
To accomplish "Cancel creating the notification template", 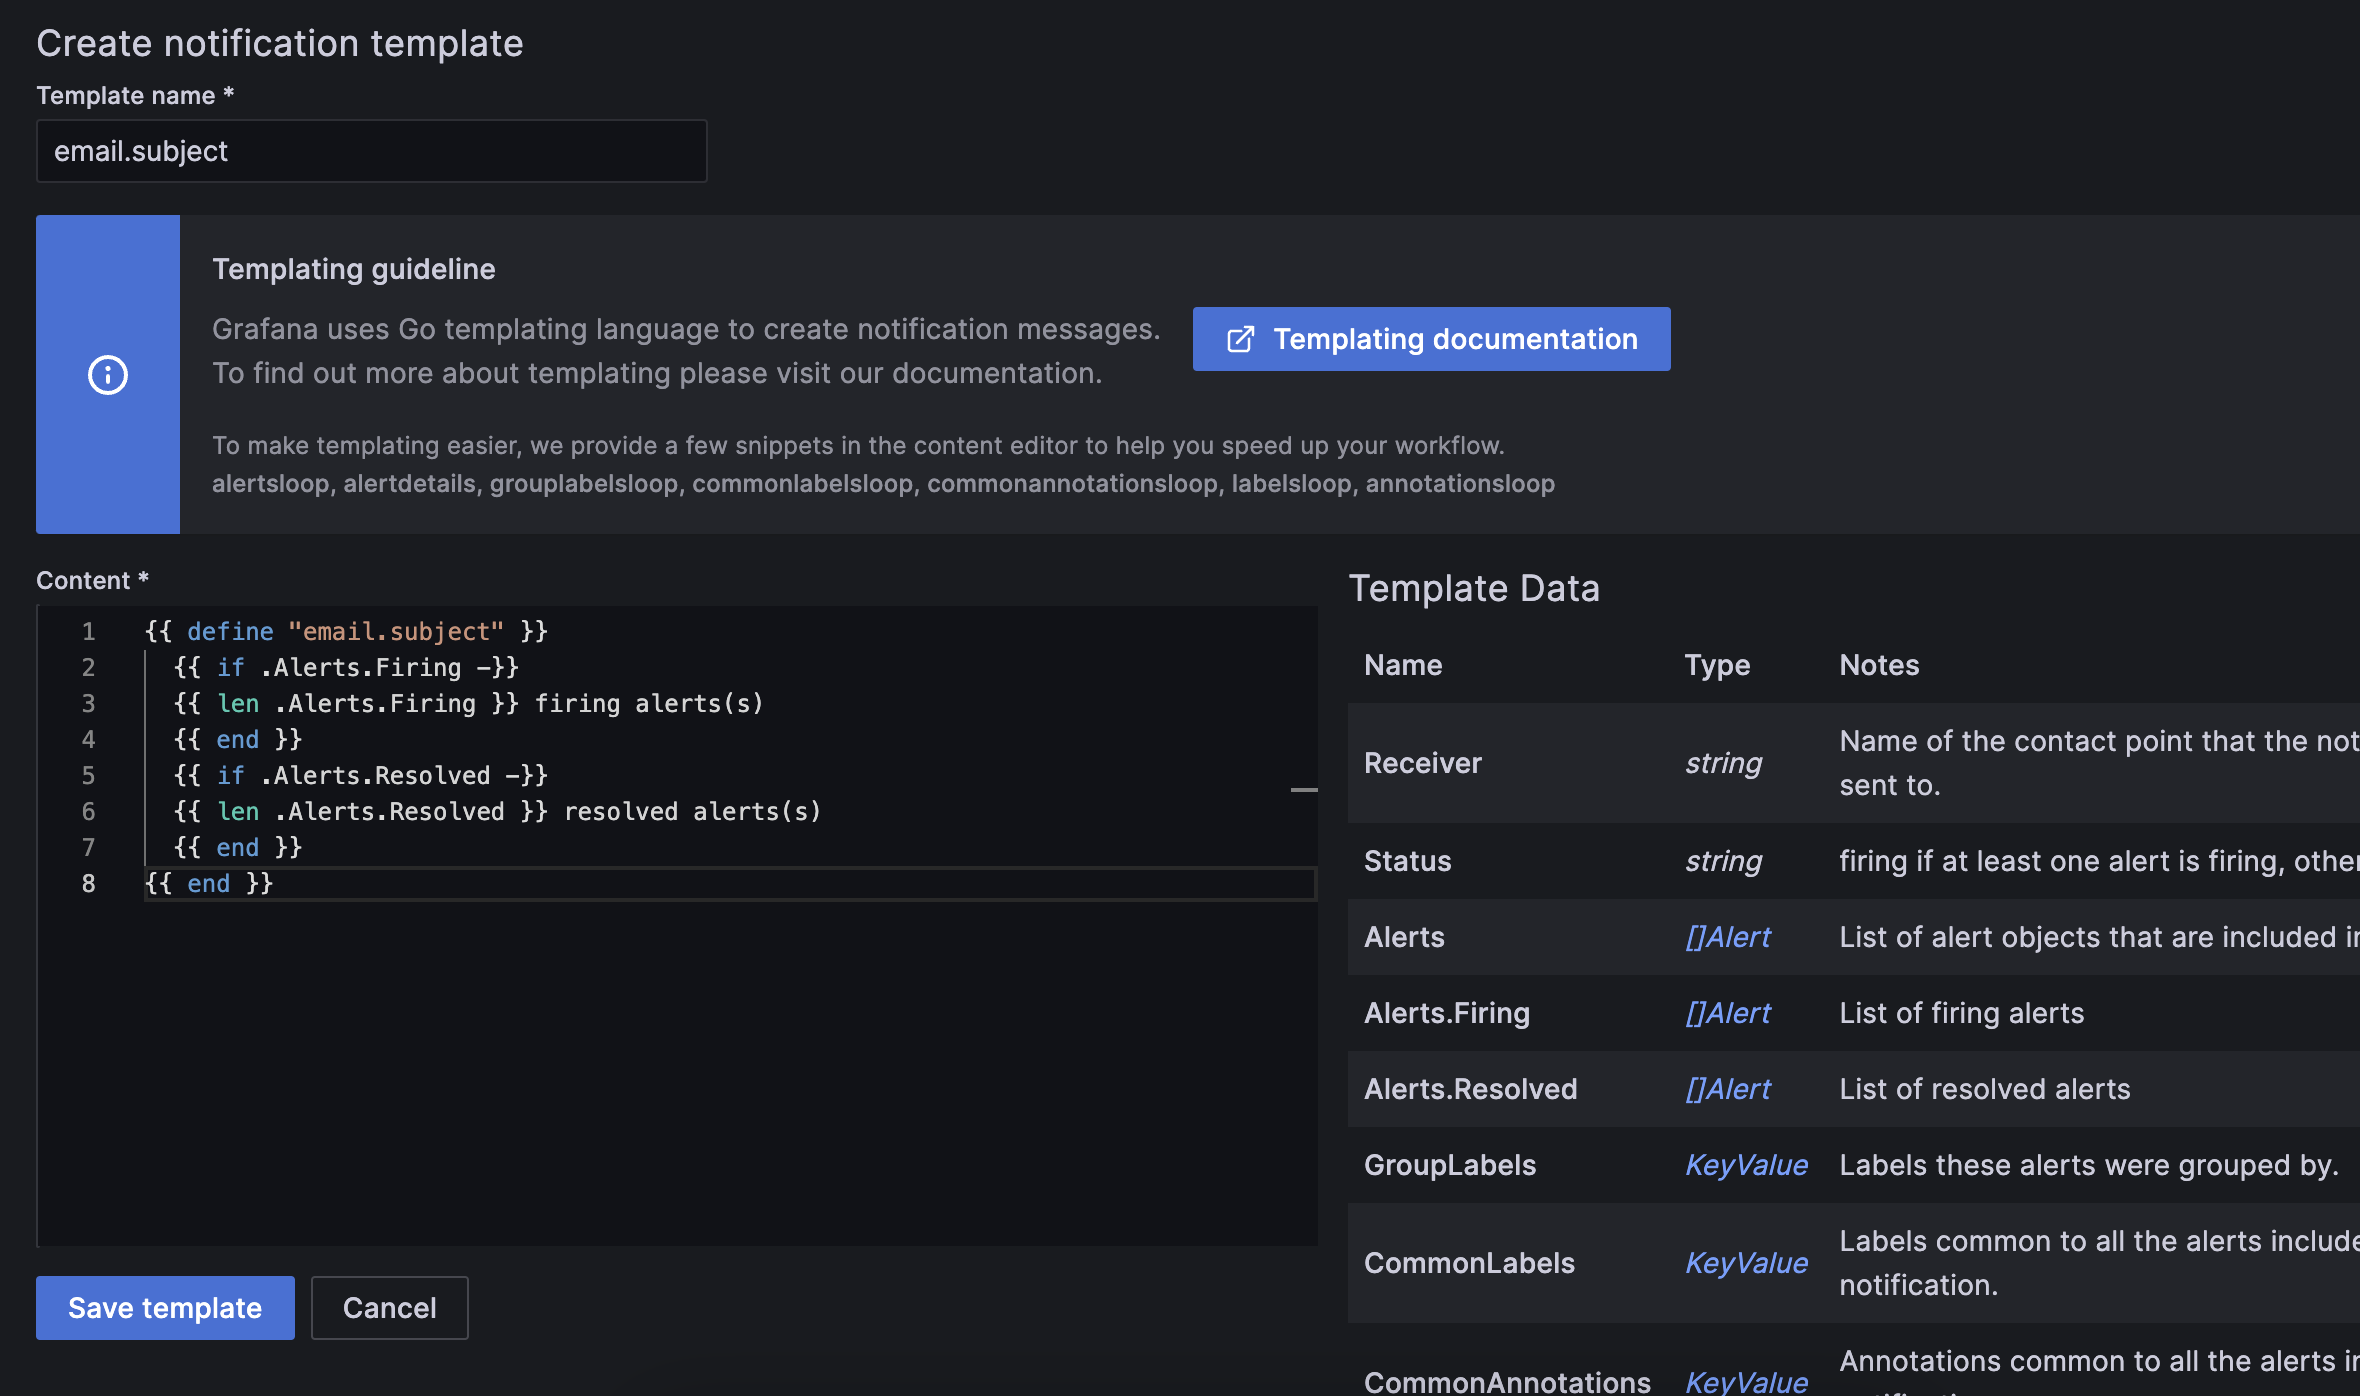I will click(x=389, y=1307).
